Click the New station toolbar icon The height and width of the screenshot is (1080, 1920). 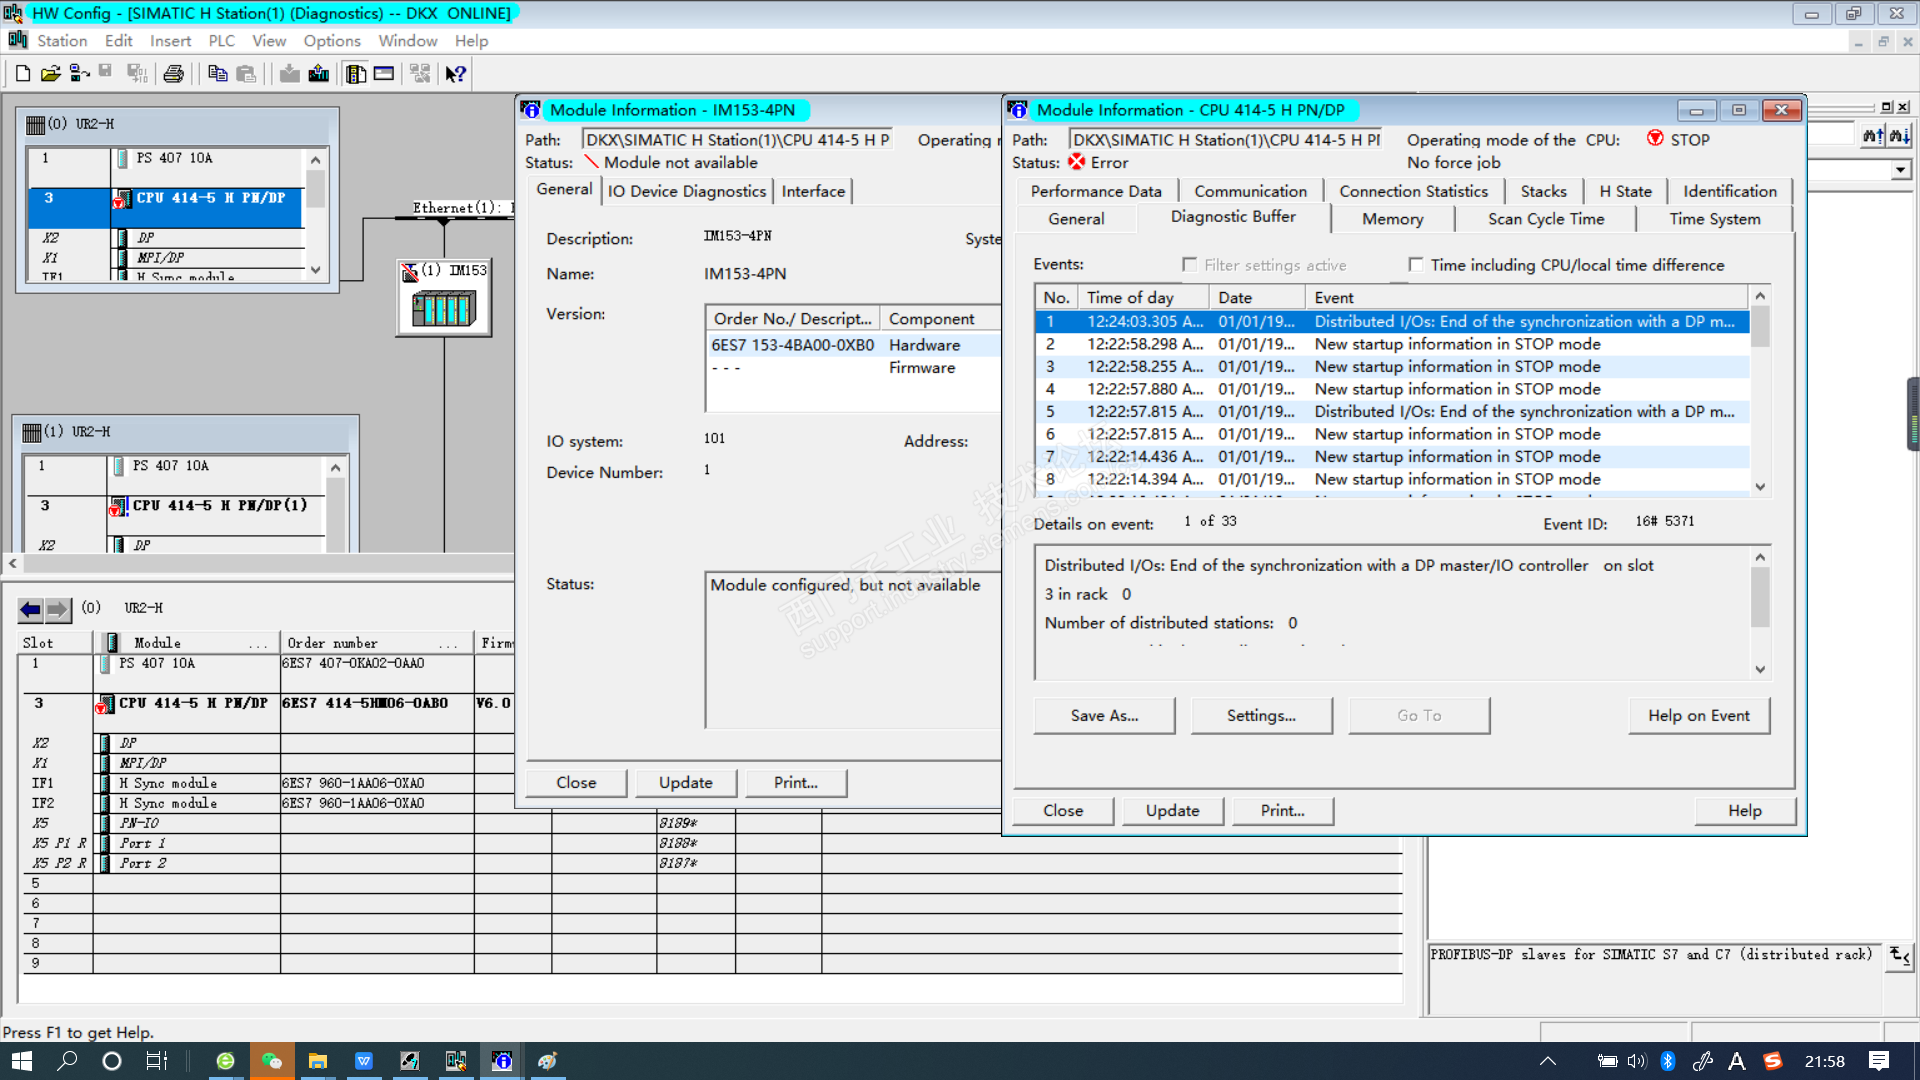[22, 74]
